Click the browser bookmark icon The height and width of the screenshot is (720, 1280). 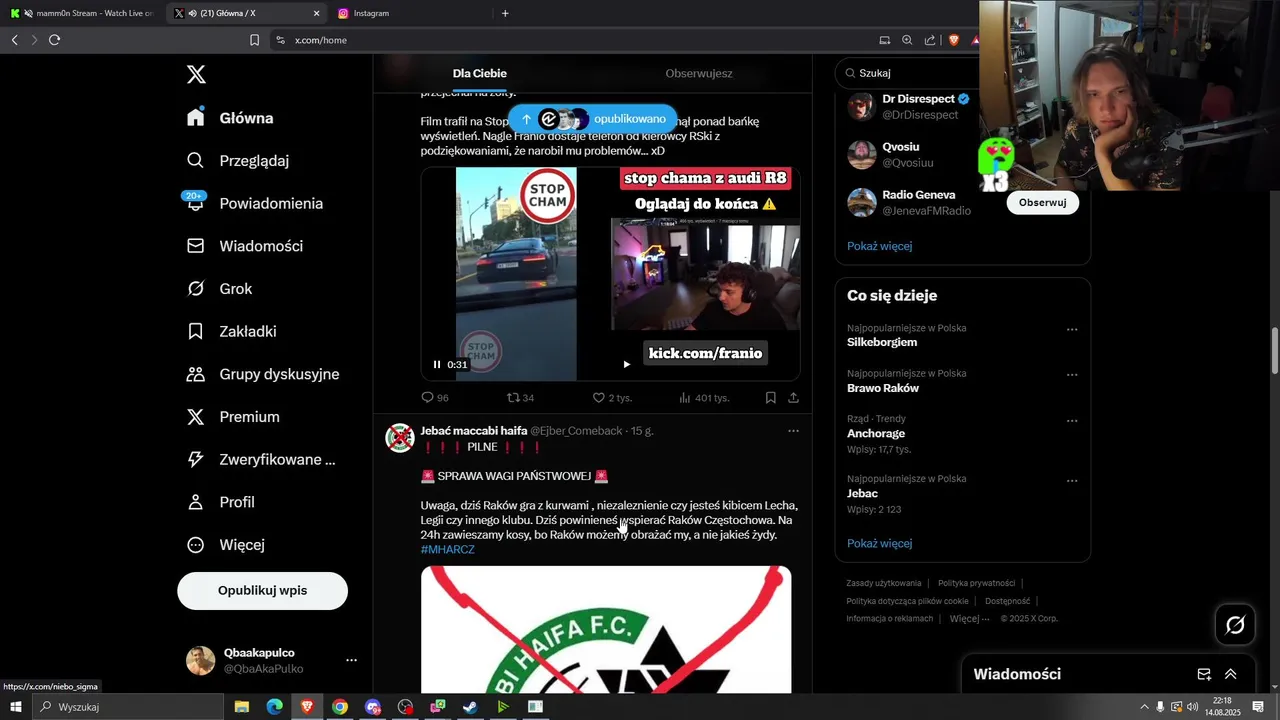coord(254,40)
